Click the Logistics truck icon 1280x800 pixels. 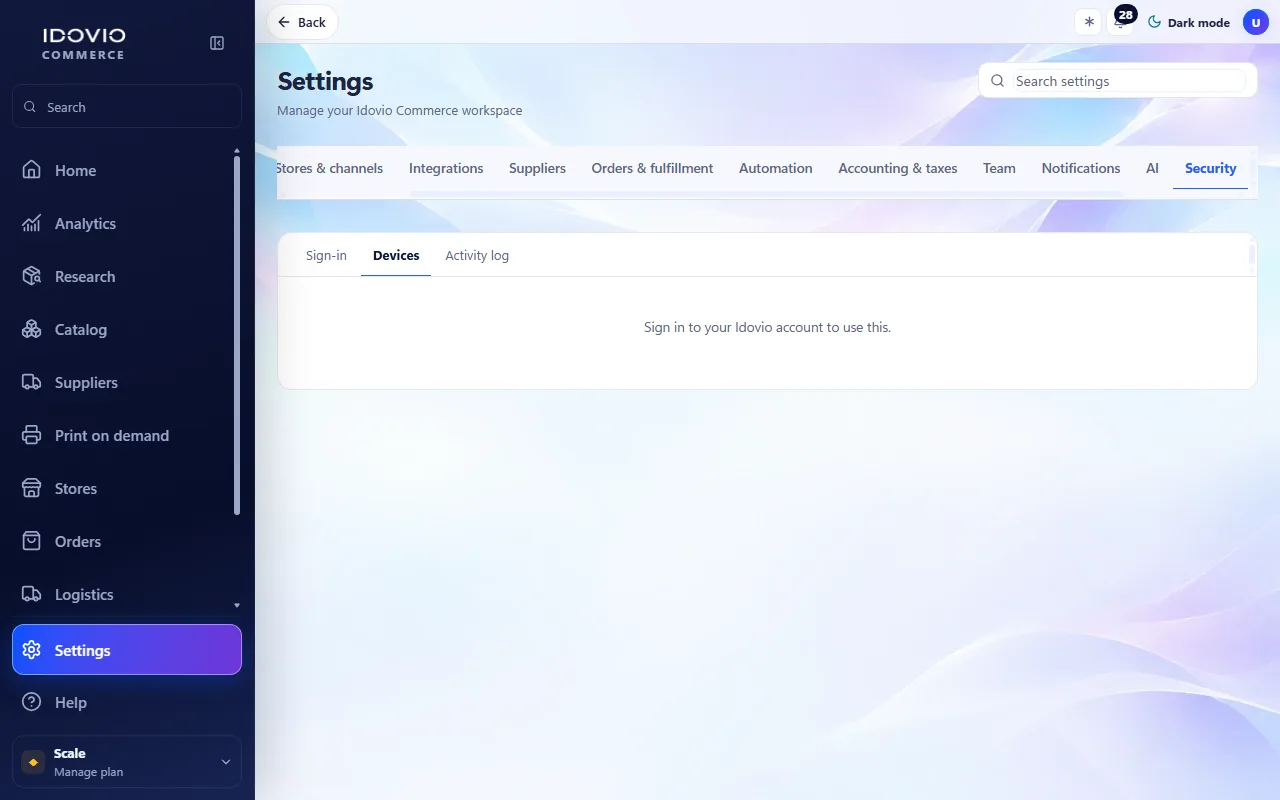32,594
